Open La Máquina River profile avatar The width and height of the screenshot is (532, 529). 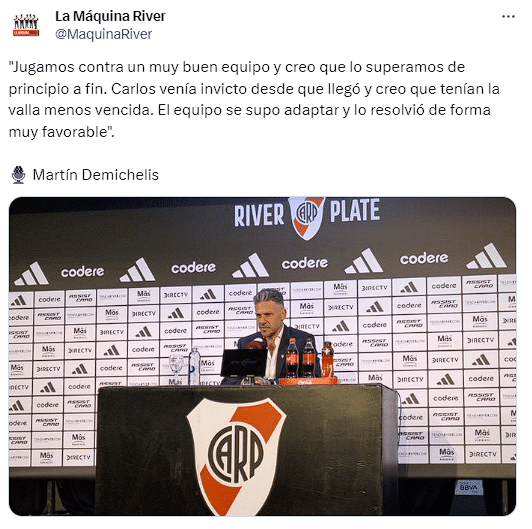(x=26, y=25)
